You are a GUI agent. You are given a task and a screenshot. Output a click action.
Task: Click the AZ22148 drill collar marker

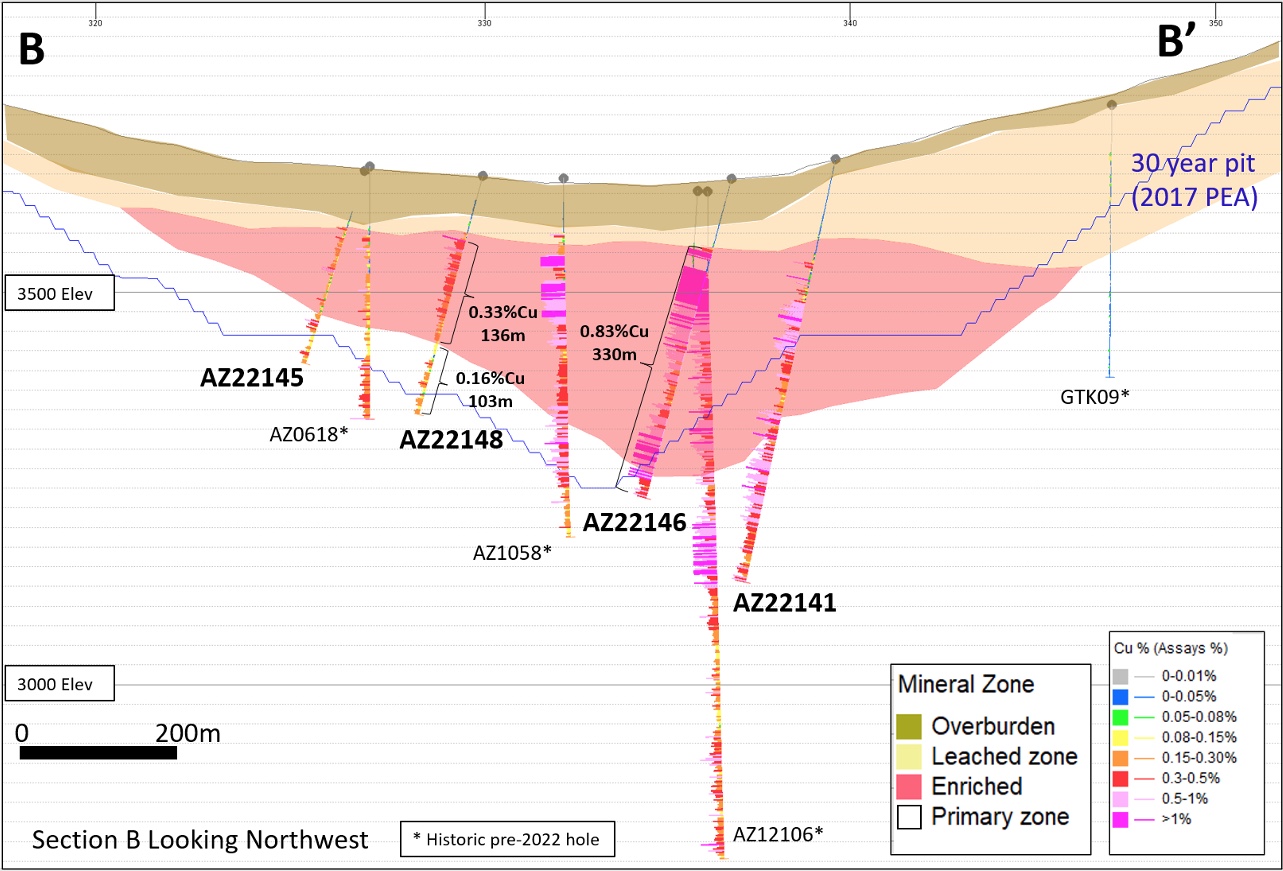[483, 177]
